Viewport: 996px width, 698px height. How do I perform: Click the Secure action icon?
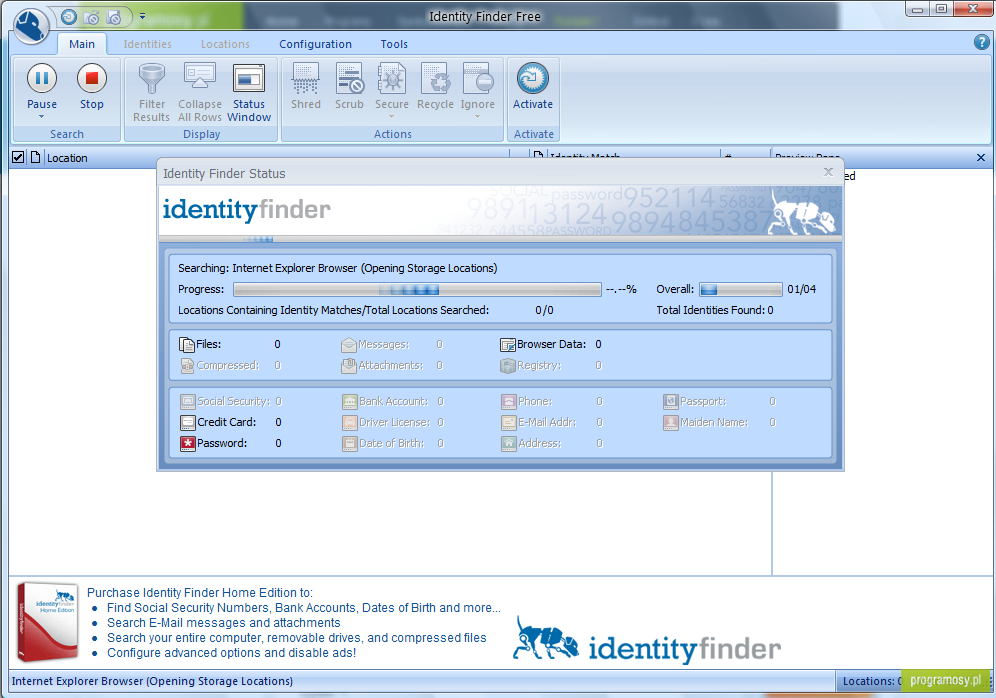(x=392, y=79)
